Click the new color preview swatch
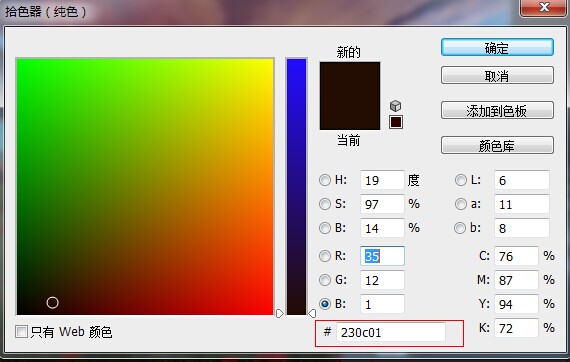The height and width of the screenshot is (362, 570). pos(350,79)
